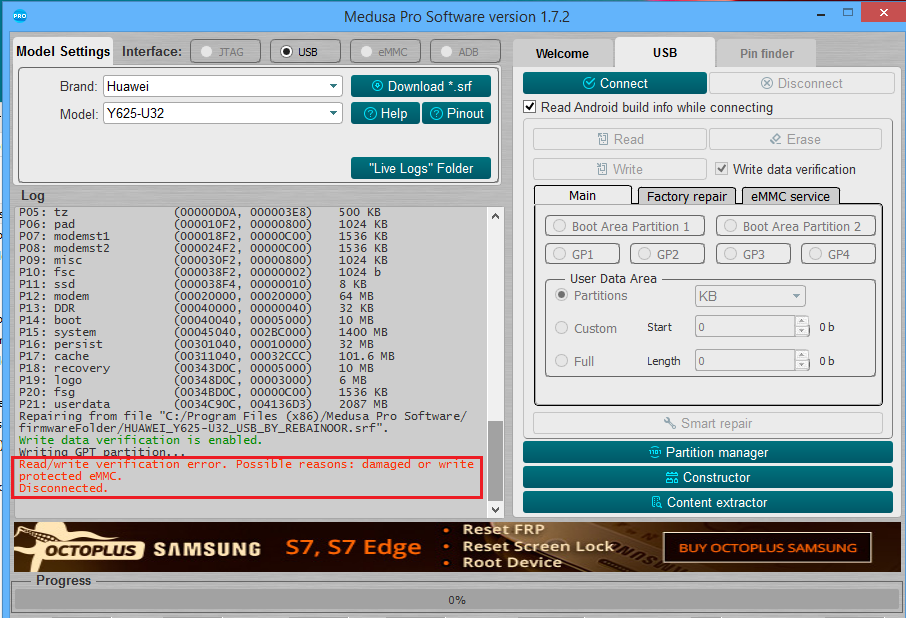The width and height of the screenshot is (906, 618).
Task: Click the "Live Logs" Folder button
Action: 421,168
